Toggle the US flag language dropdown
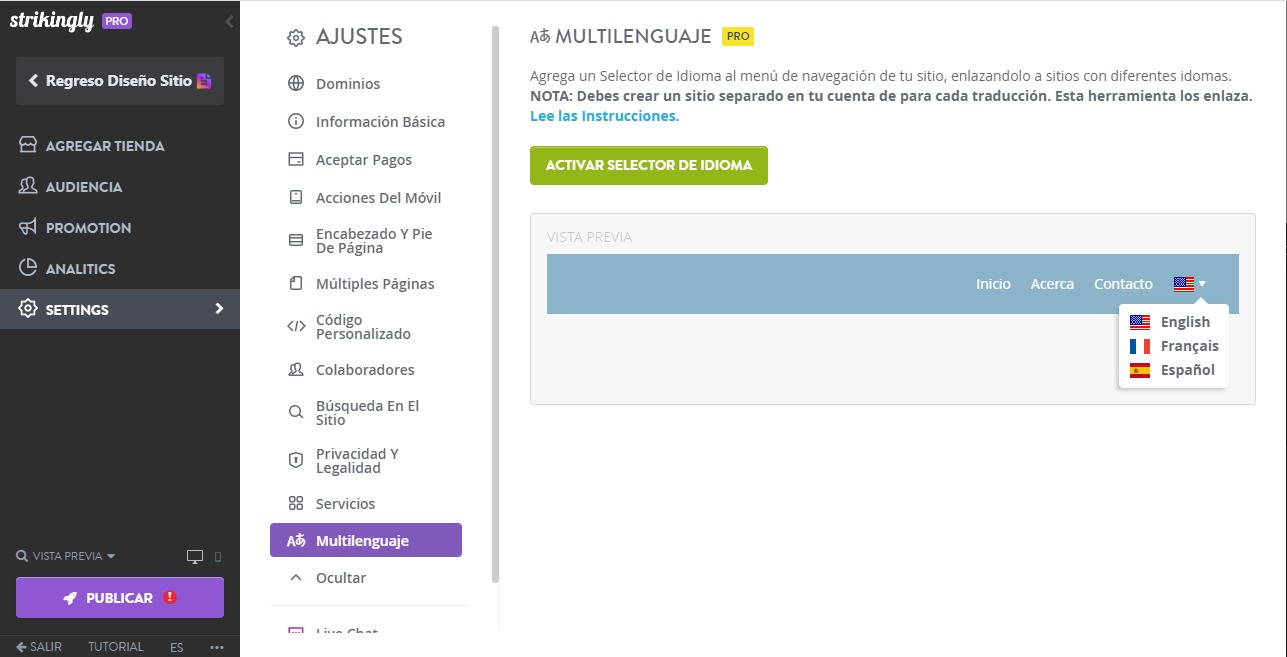Image resolution: width=1287 pixels, height=657 pixels. 1189,284
